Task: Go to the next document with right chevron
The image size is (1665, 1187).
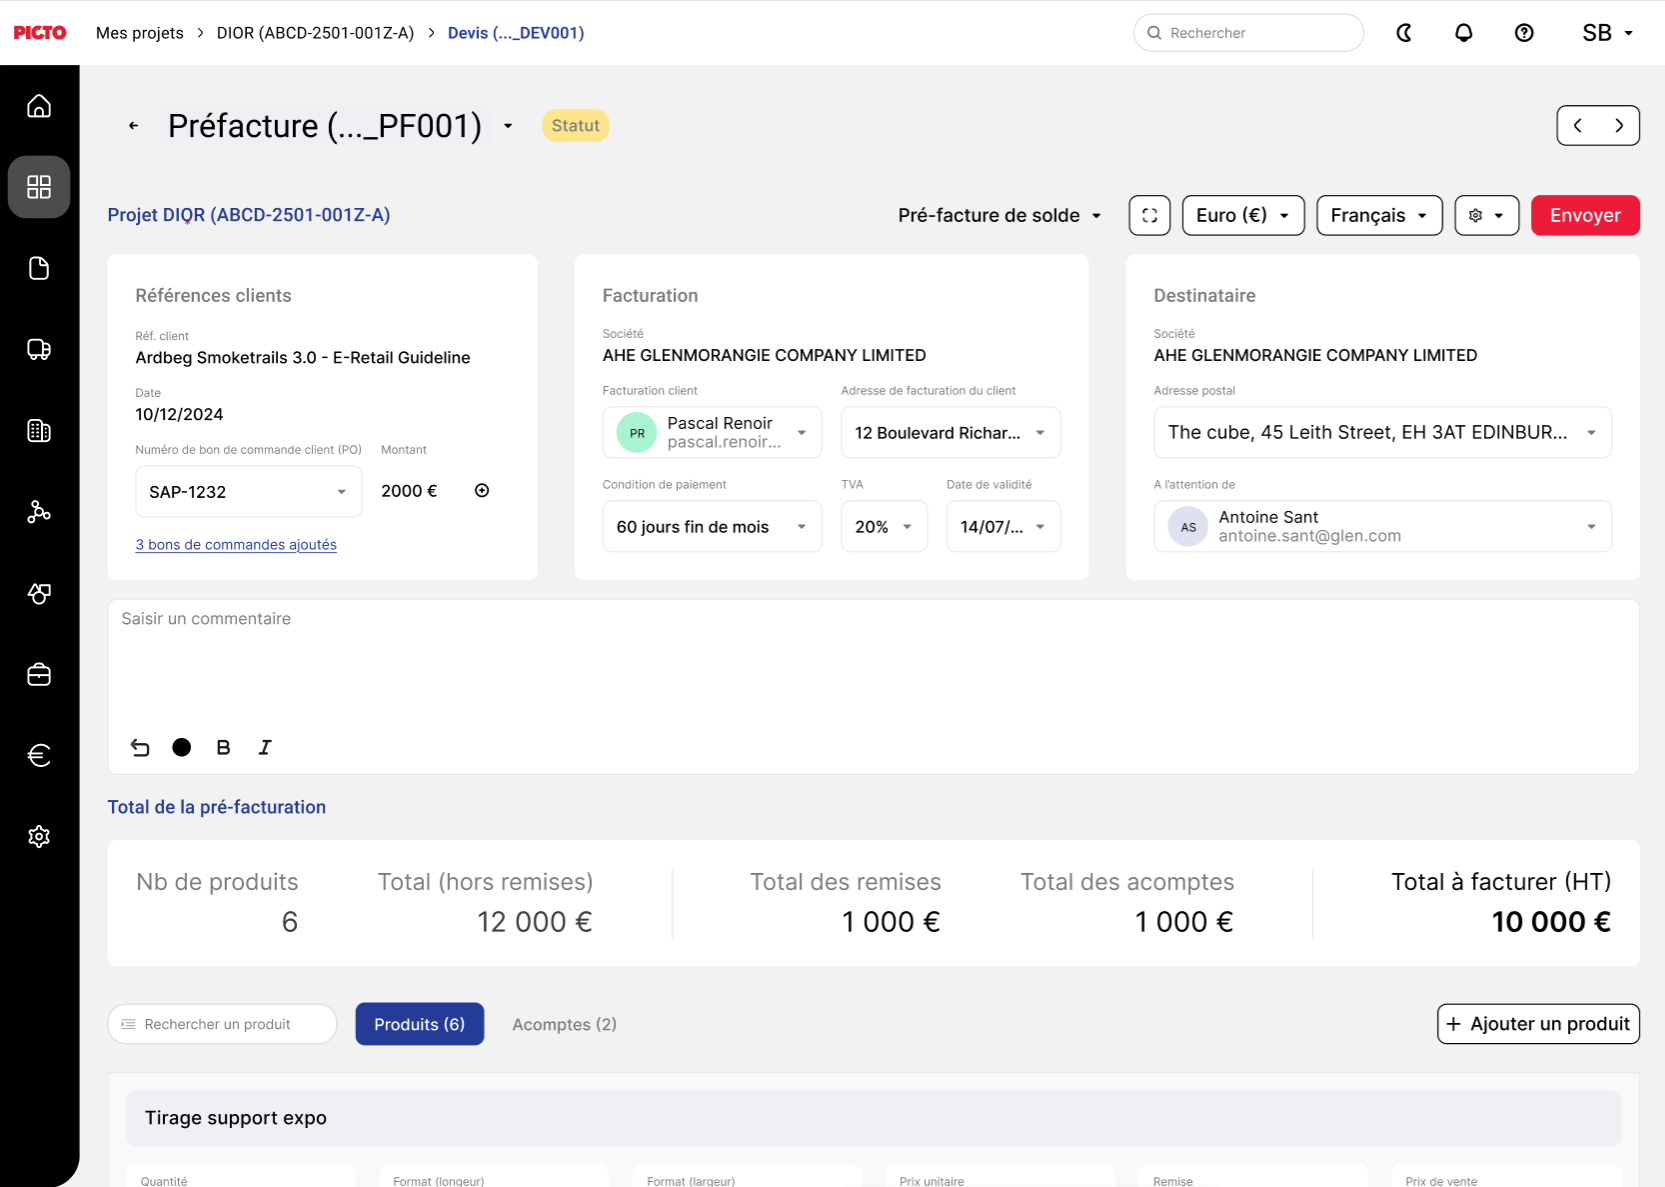Action: (x=1619, y=126)
